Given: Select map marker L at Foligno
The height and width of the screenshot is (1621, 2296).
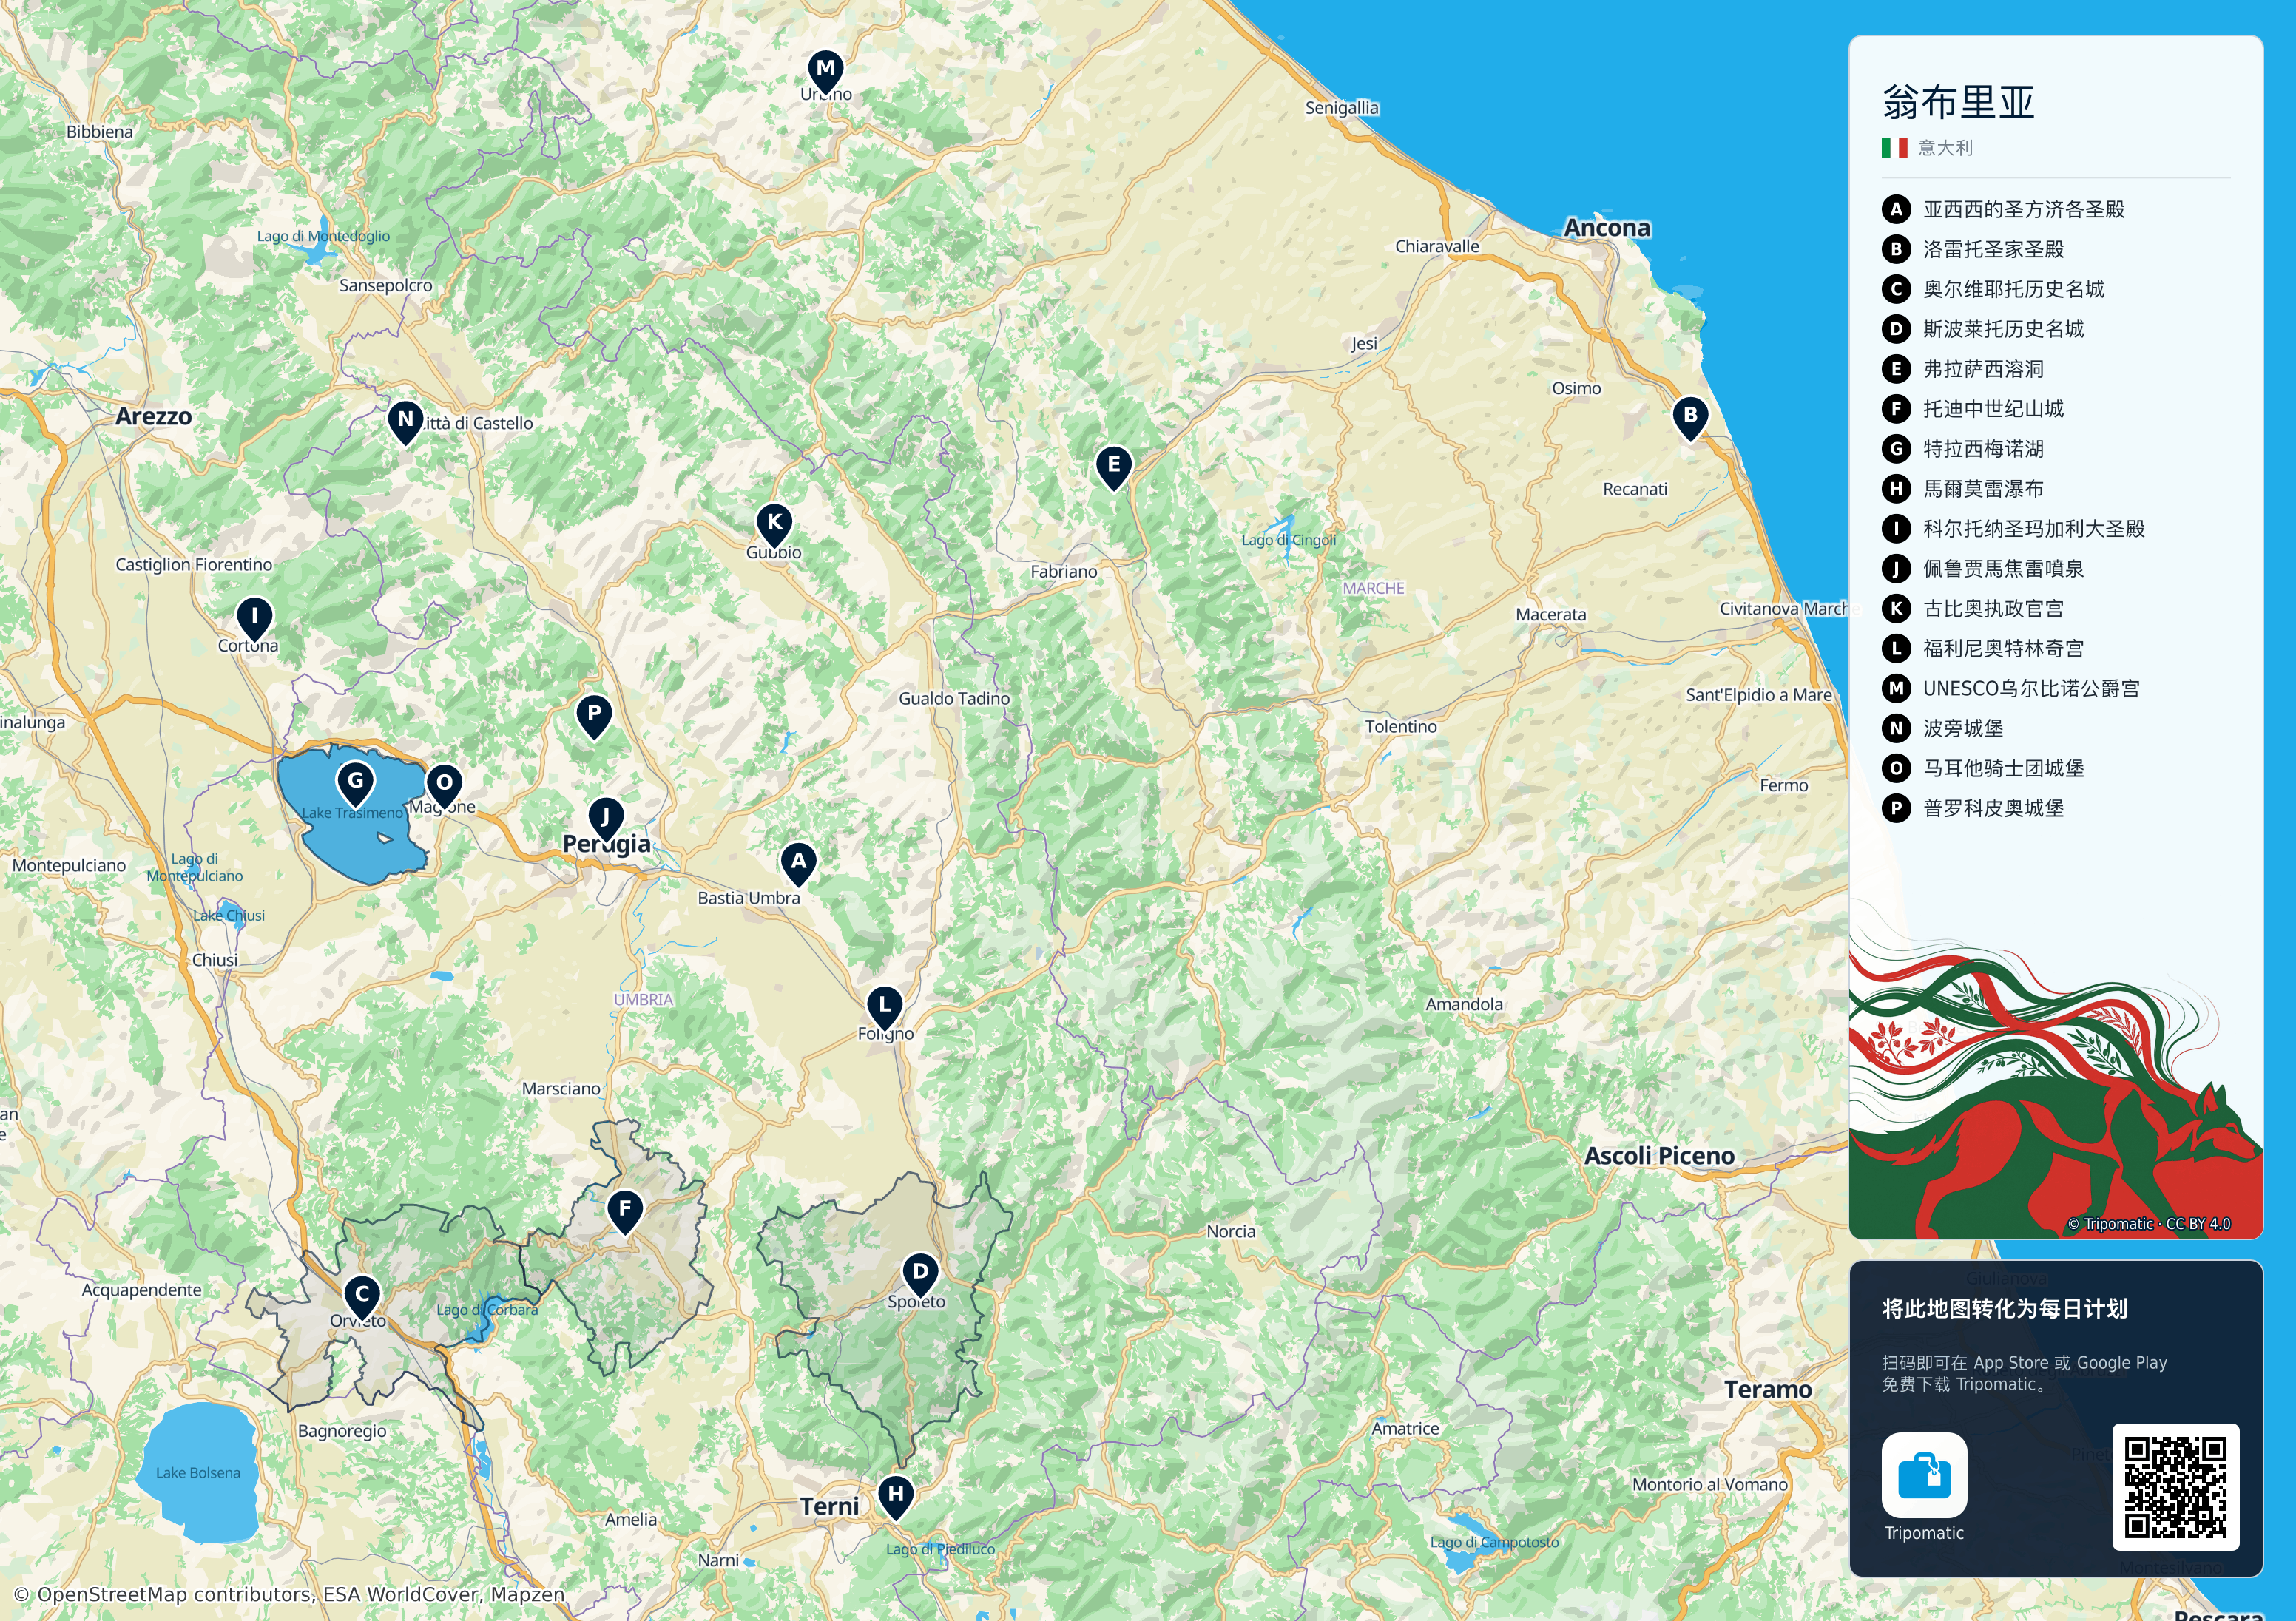Looking at the screenshot, I should (884, 1008).
